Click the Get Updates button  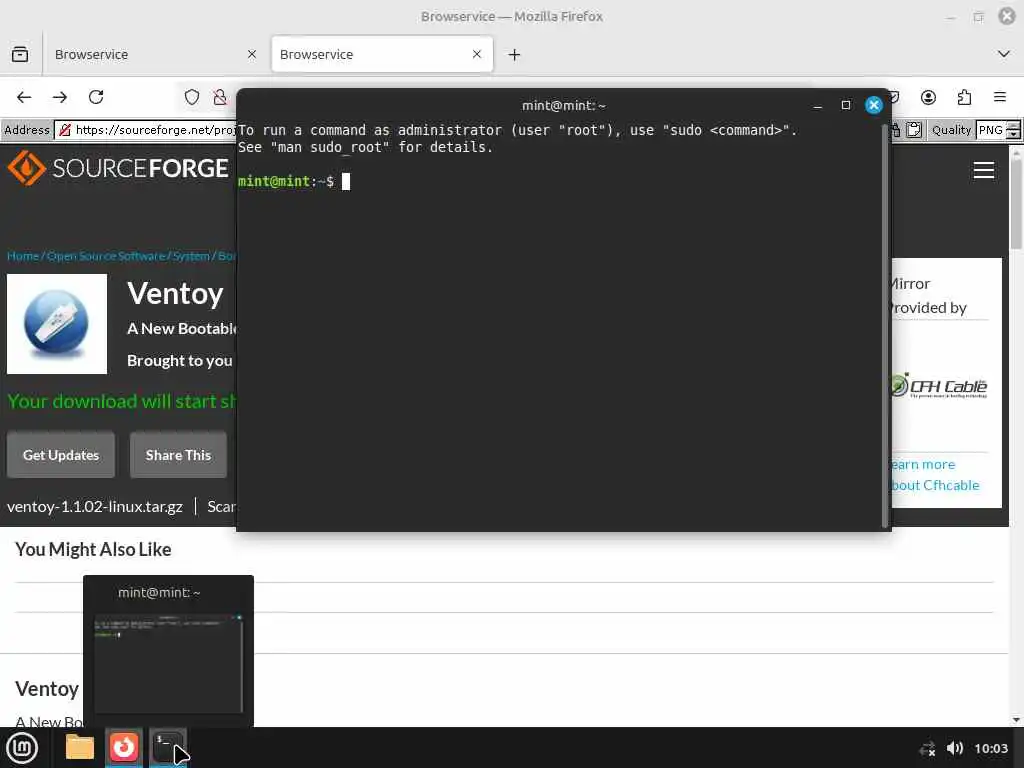coord(61,455)
